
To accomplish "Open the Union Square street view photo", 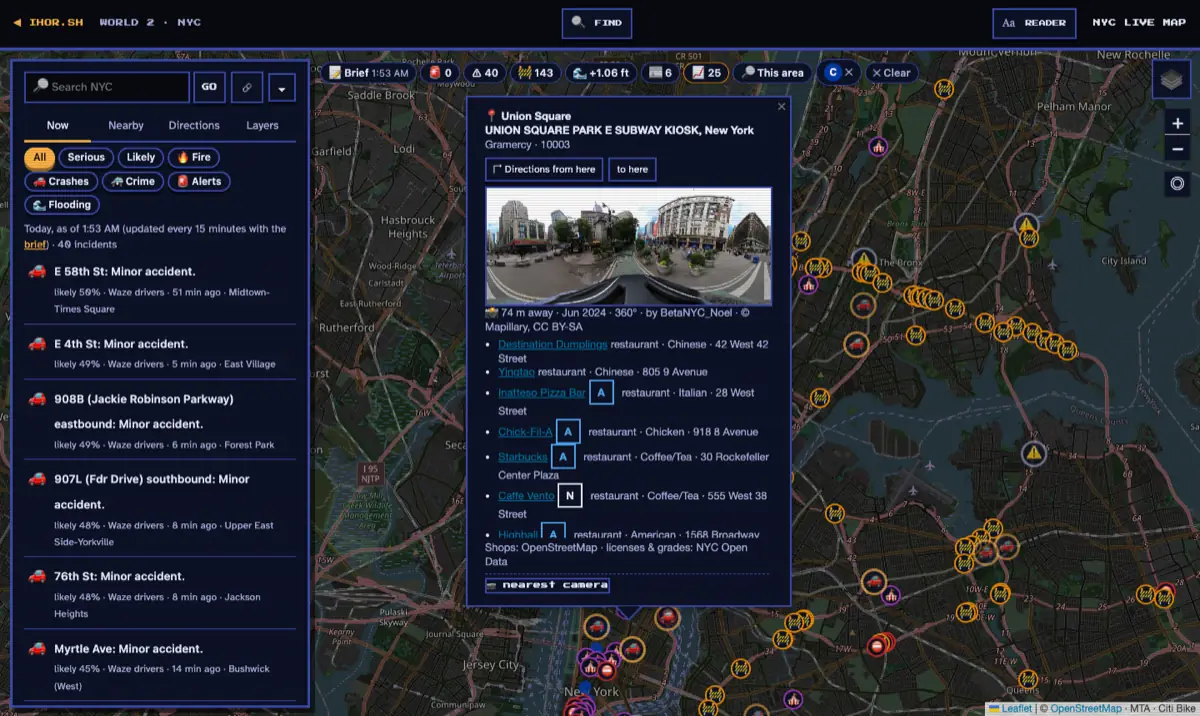I will click(628, 246).
